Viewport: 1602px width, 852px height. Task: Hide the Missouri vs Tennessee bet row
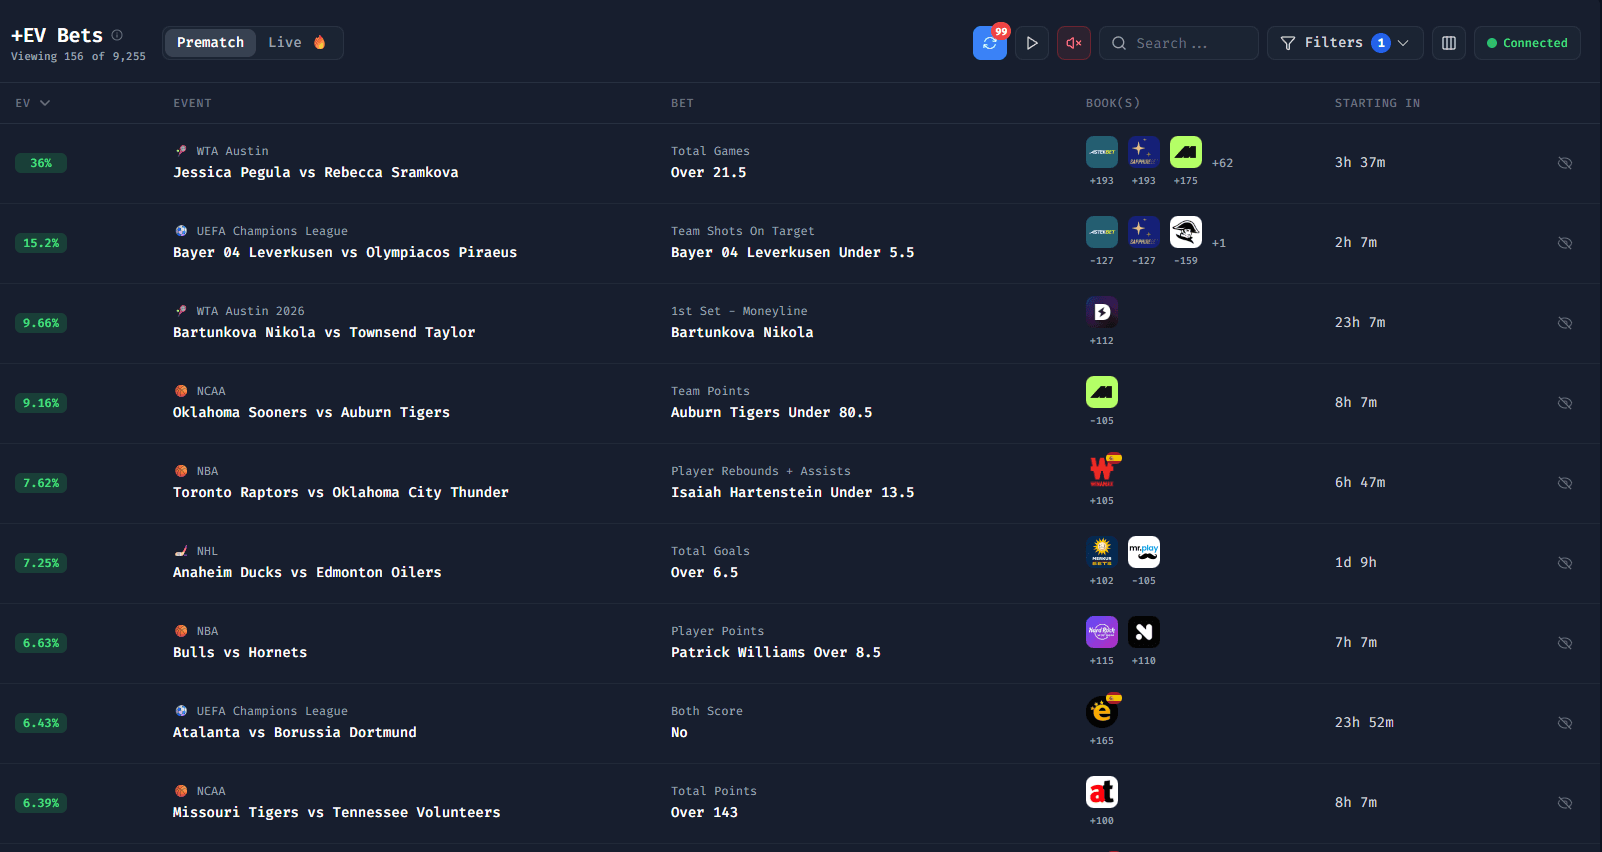pos(1565,803)
